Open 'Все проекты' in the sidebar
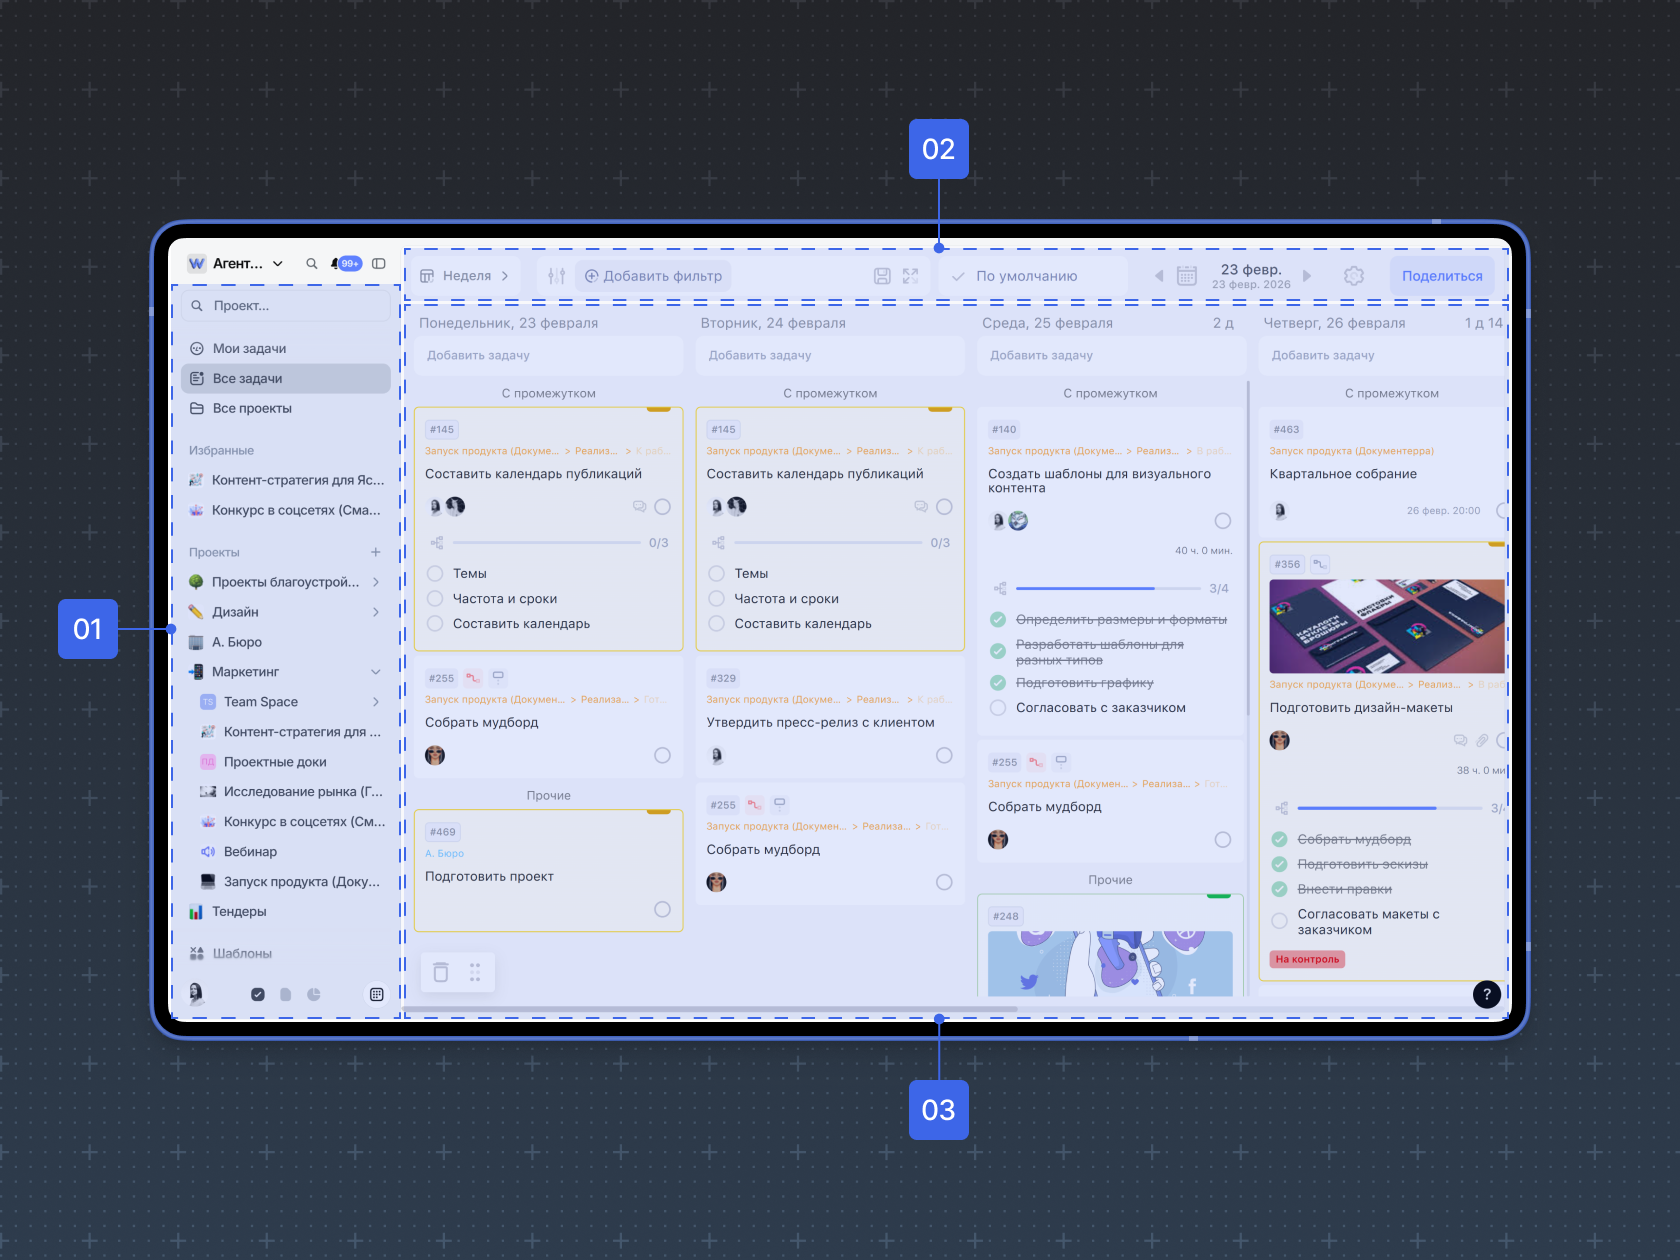 pos(252,409)
